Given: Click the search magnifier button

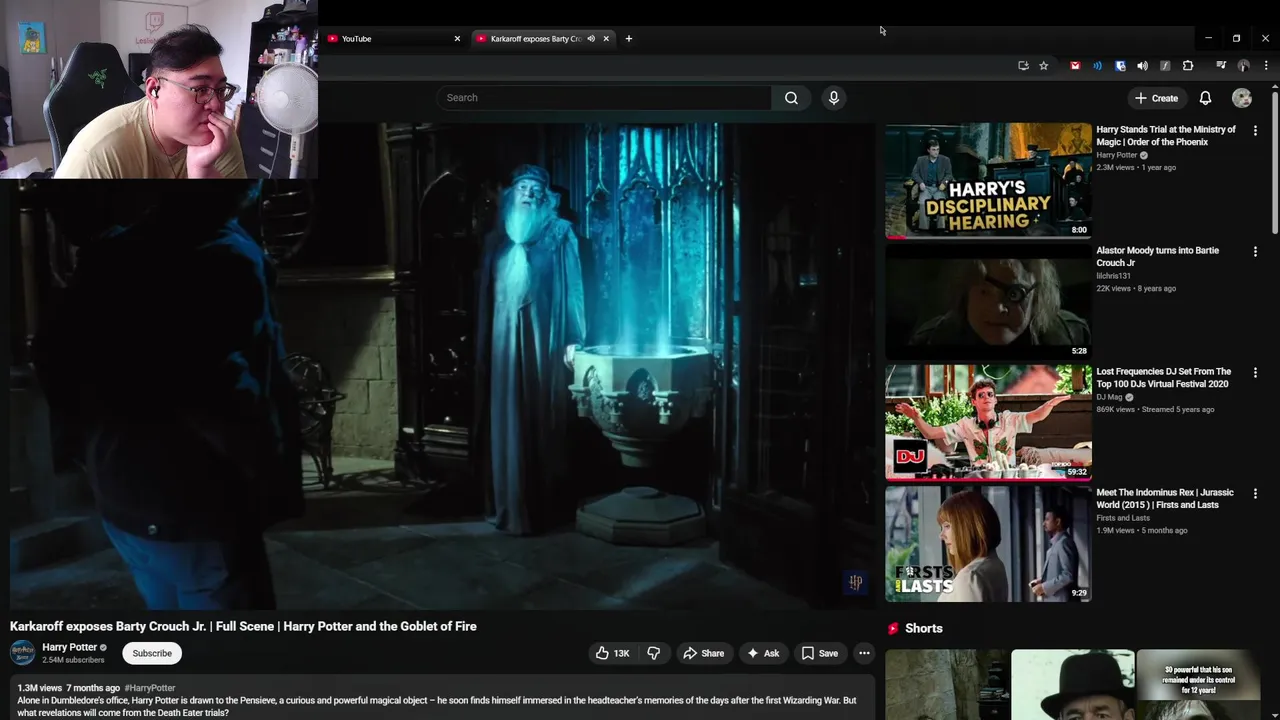Looking at the screenshot, I should point(791,98).
